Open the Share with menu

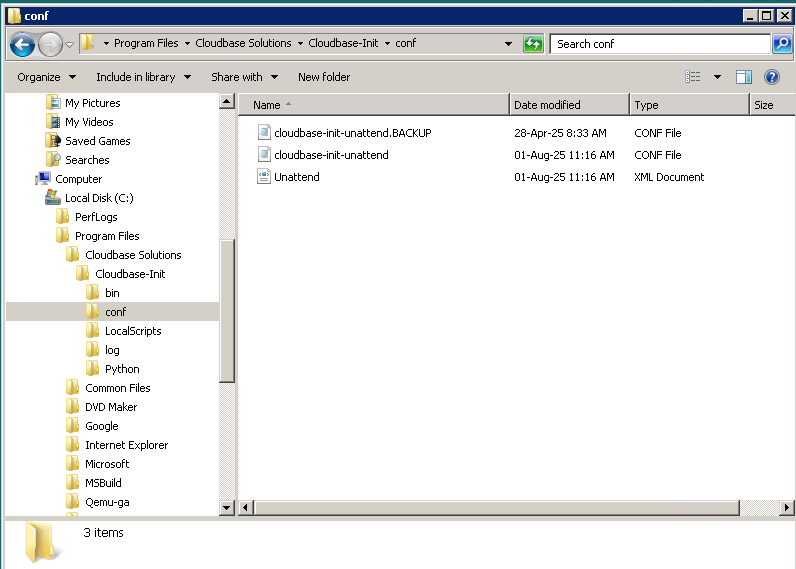tap(243, 77)
